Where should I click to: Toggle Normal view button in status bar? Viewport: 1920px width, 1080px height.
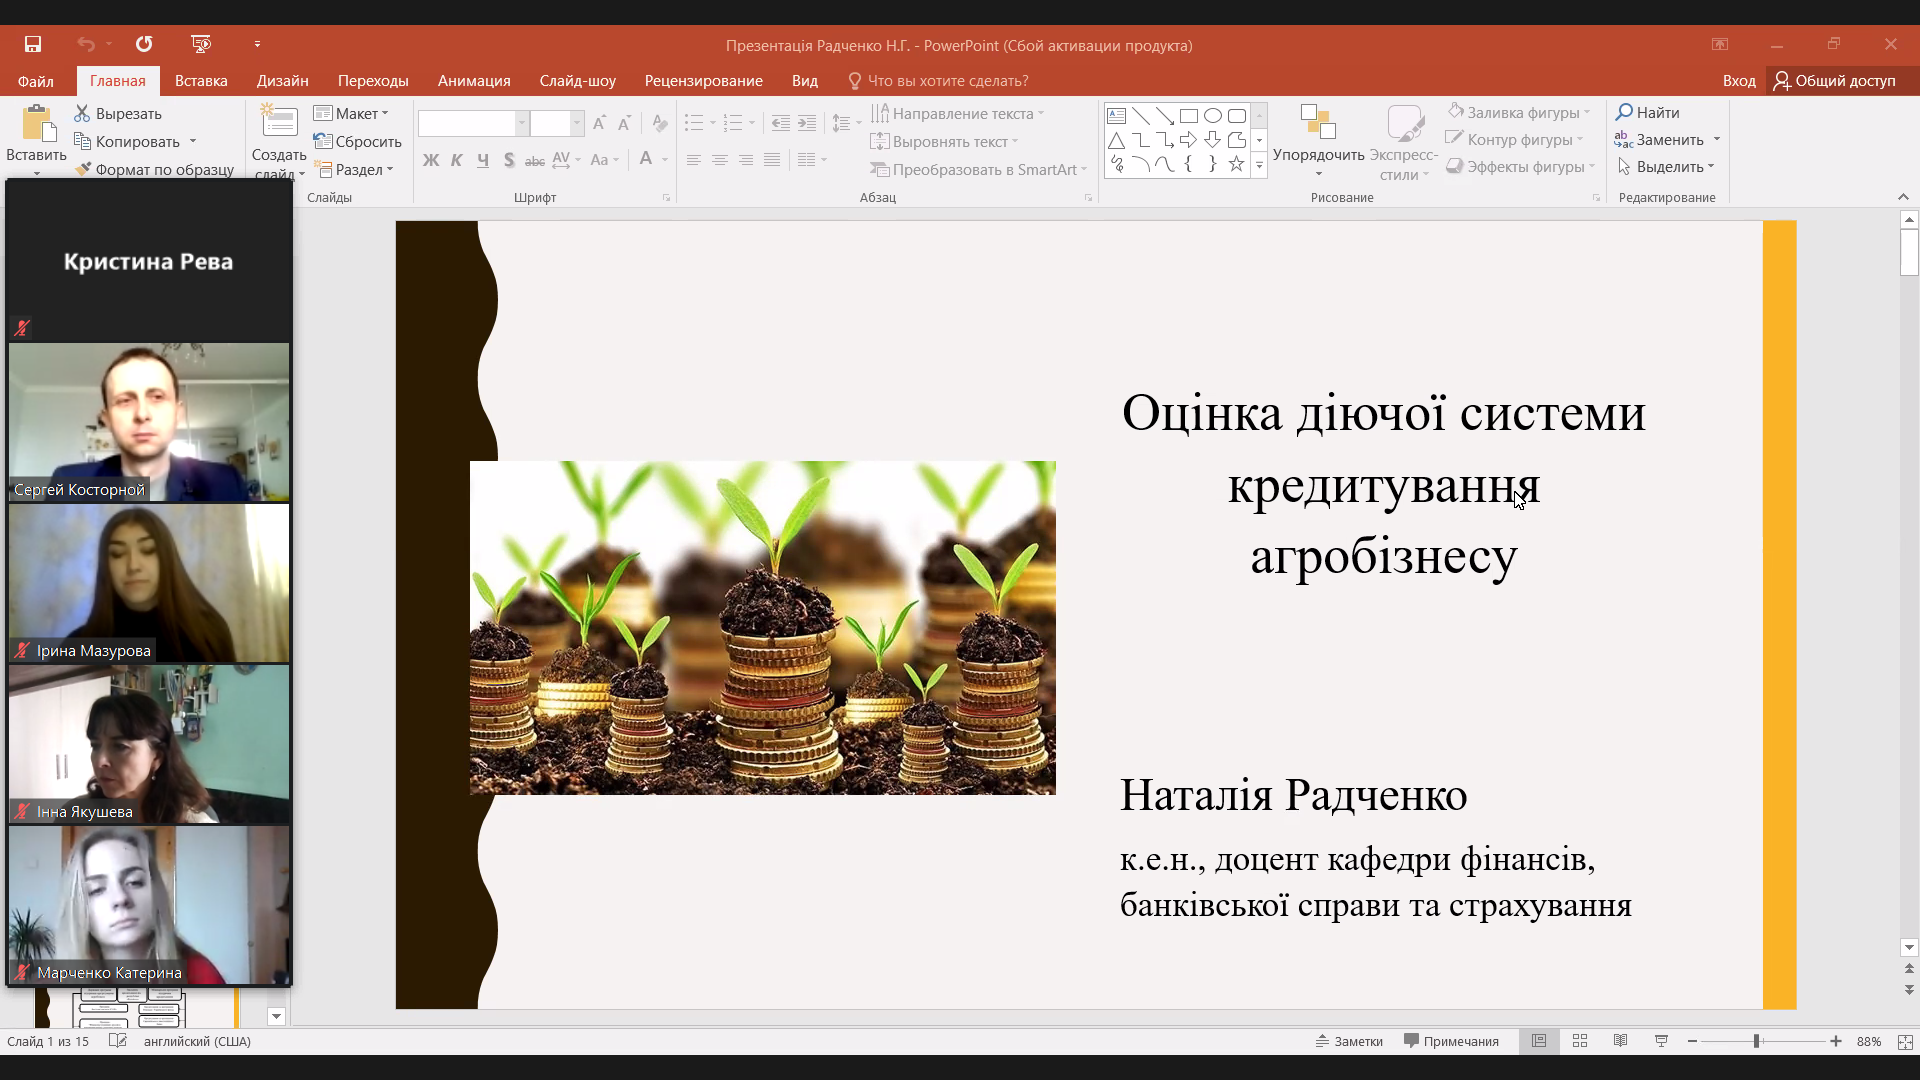(x=1539, y=1041)
